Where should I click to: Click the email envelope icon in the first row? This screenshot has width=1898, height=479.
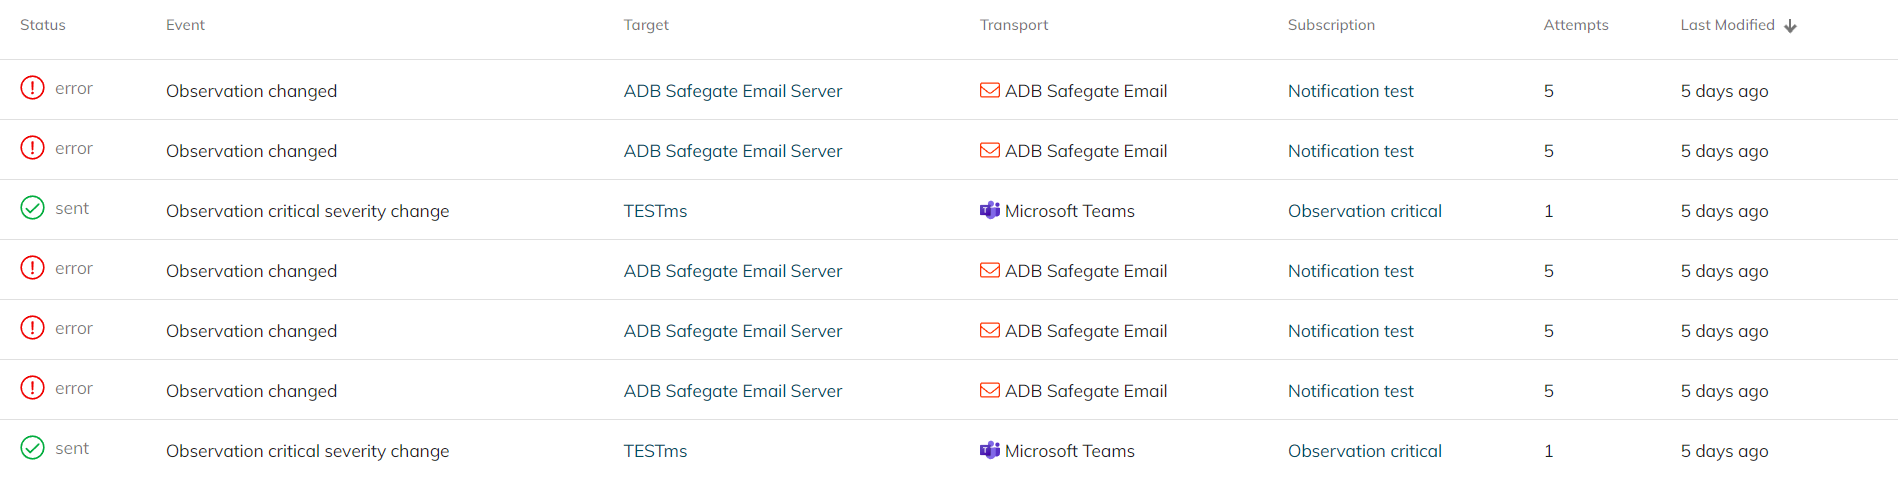pyautogui.click(x=989, y=90)
